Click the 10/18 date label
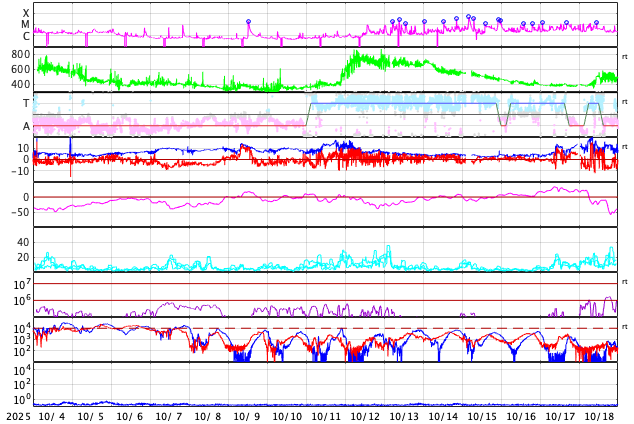This screenshot has width=634, height=424. point(599,416)
